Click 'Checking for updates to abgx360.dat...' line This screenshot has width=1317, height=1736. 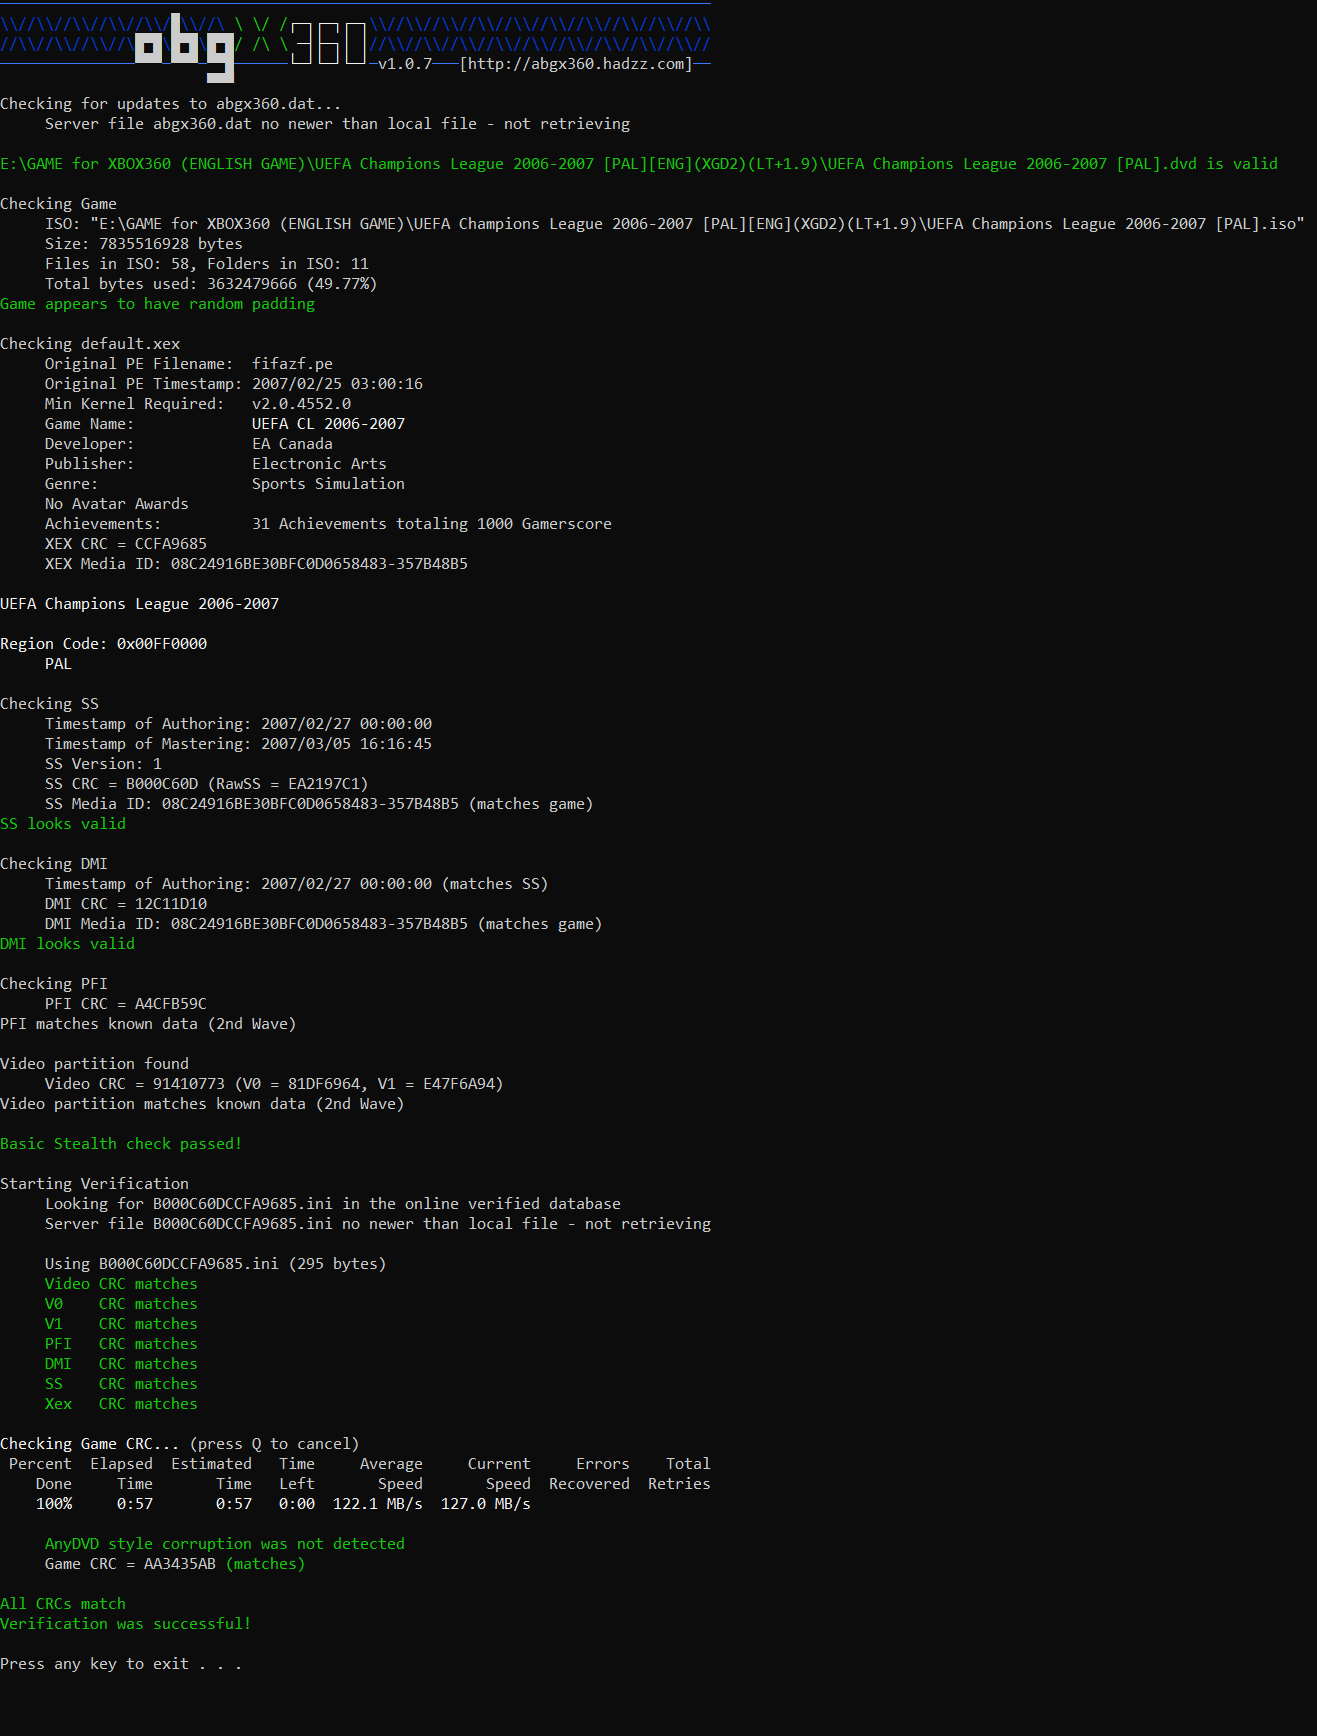pos(171,104)
